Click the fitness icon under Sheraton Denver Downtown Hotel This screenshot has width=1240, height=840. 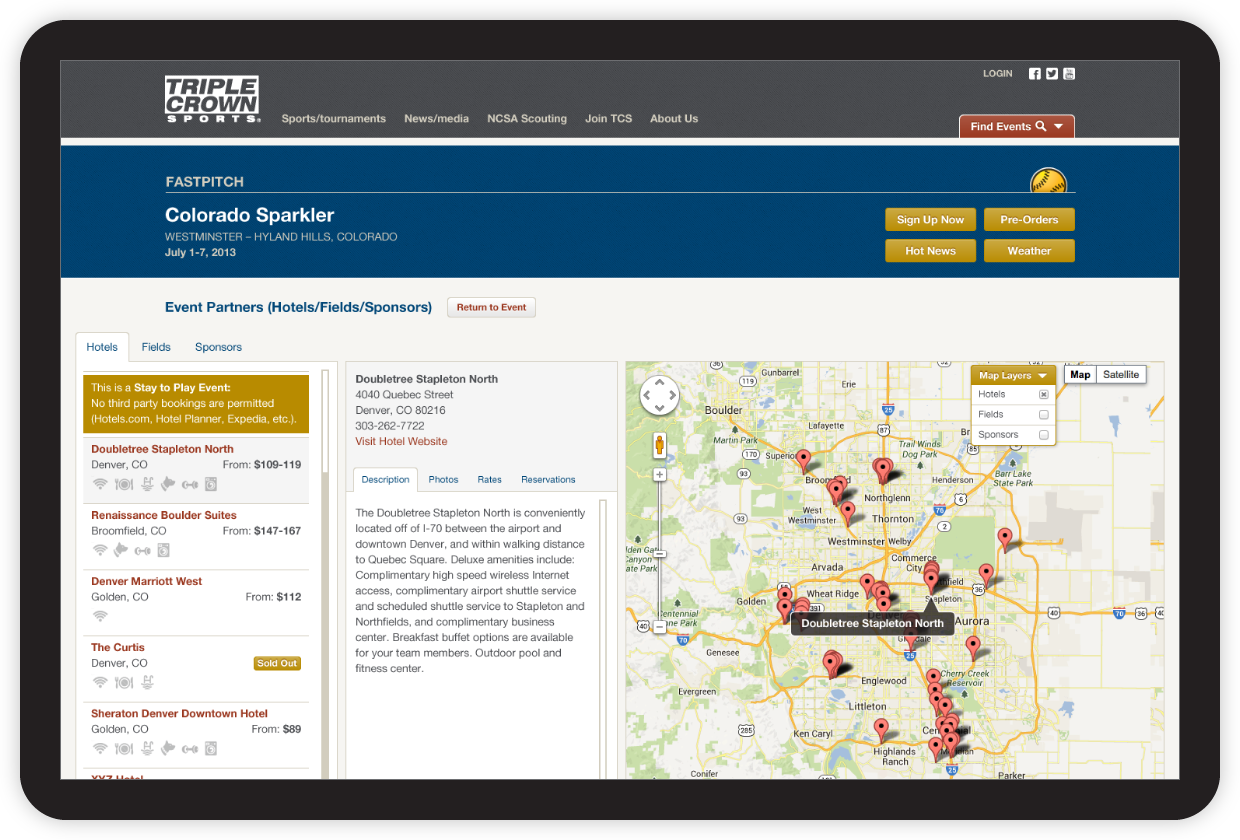(x=190, y=748)
